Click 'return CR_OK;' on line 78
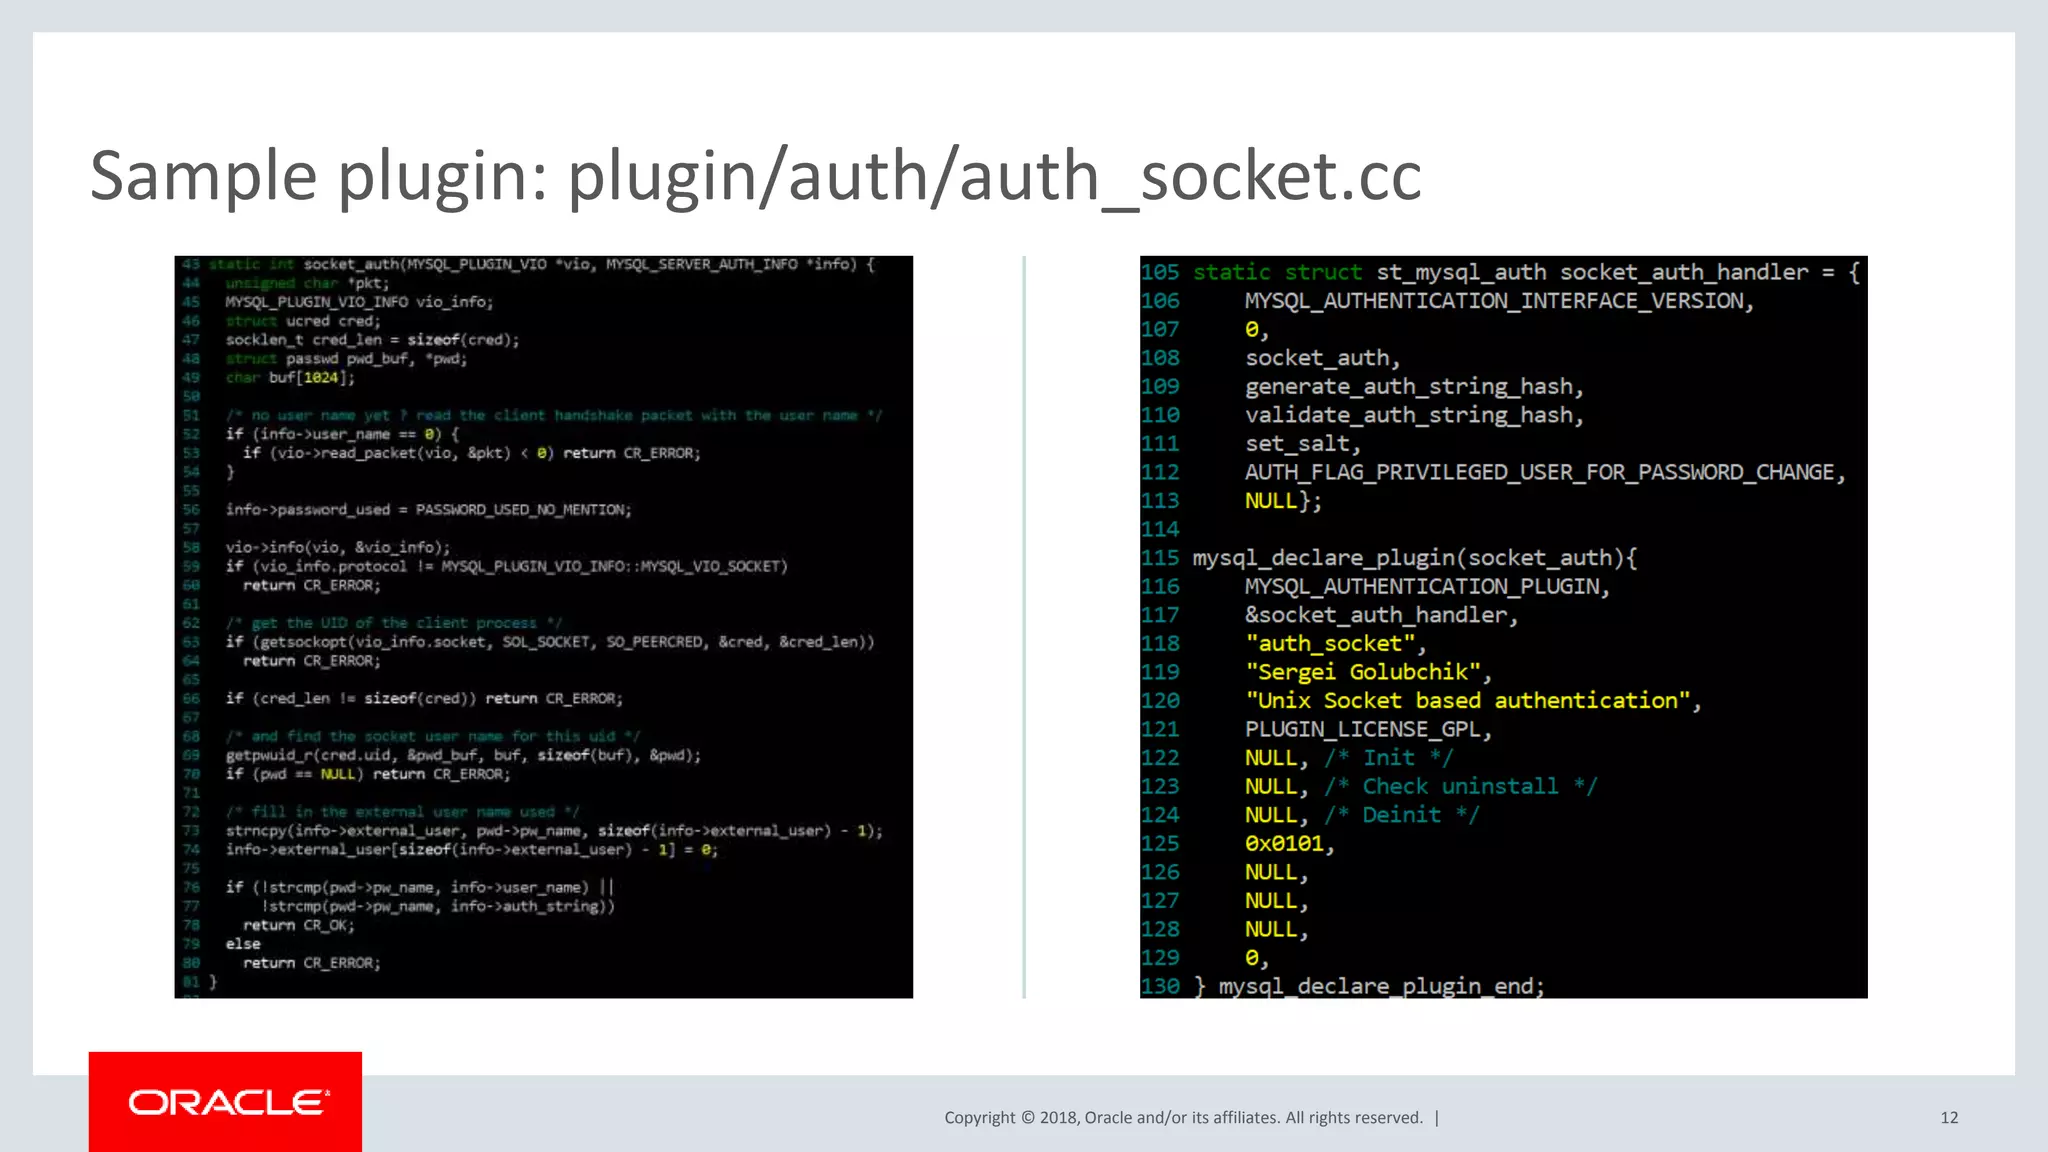Viewport: 2048px width, 1152px height. [x=298, y=926]
